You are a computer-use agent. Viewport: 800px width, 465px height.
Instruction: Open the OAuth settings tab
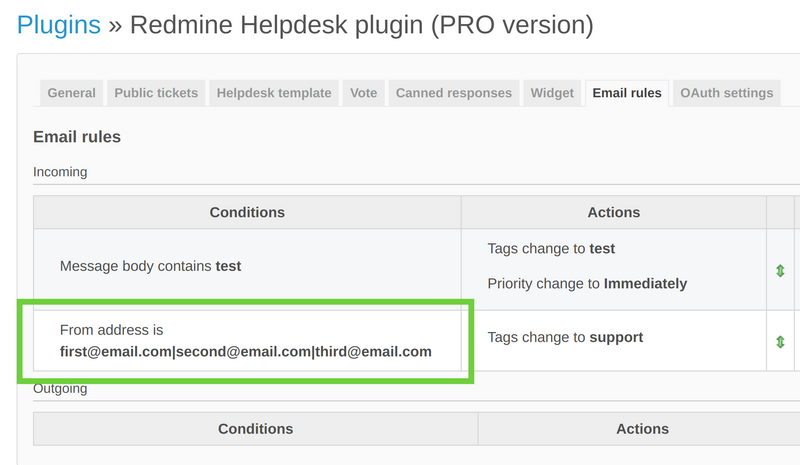(727, 93)
